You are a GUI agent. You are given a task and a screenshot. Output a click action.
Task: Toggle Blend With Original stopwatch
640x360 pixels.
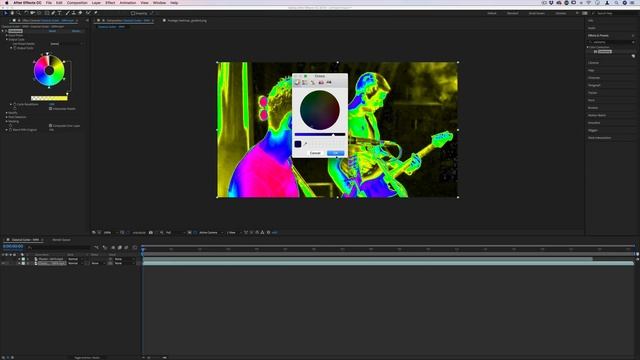click(11, 130)
